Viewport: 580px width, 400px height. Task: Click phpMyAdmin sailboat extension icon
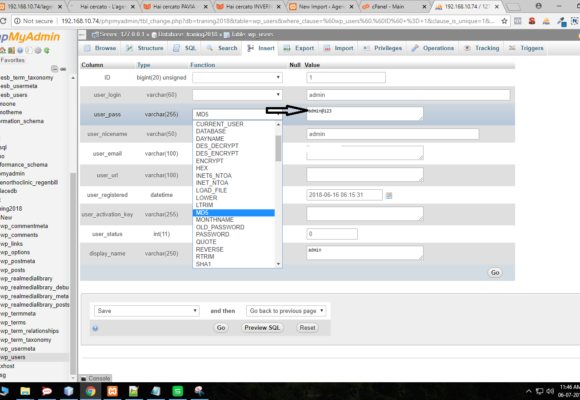546,21
